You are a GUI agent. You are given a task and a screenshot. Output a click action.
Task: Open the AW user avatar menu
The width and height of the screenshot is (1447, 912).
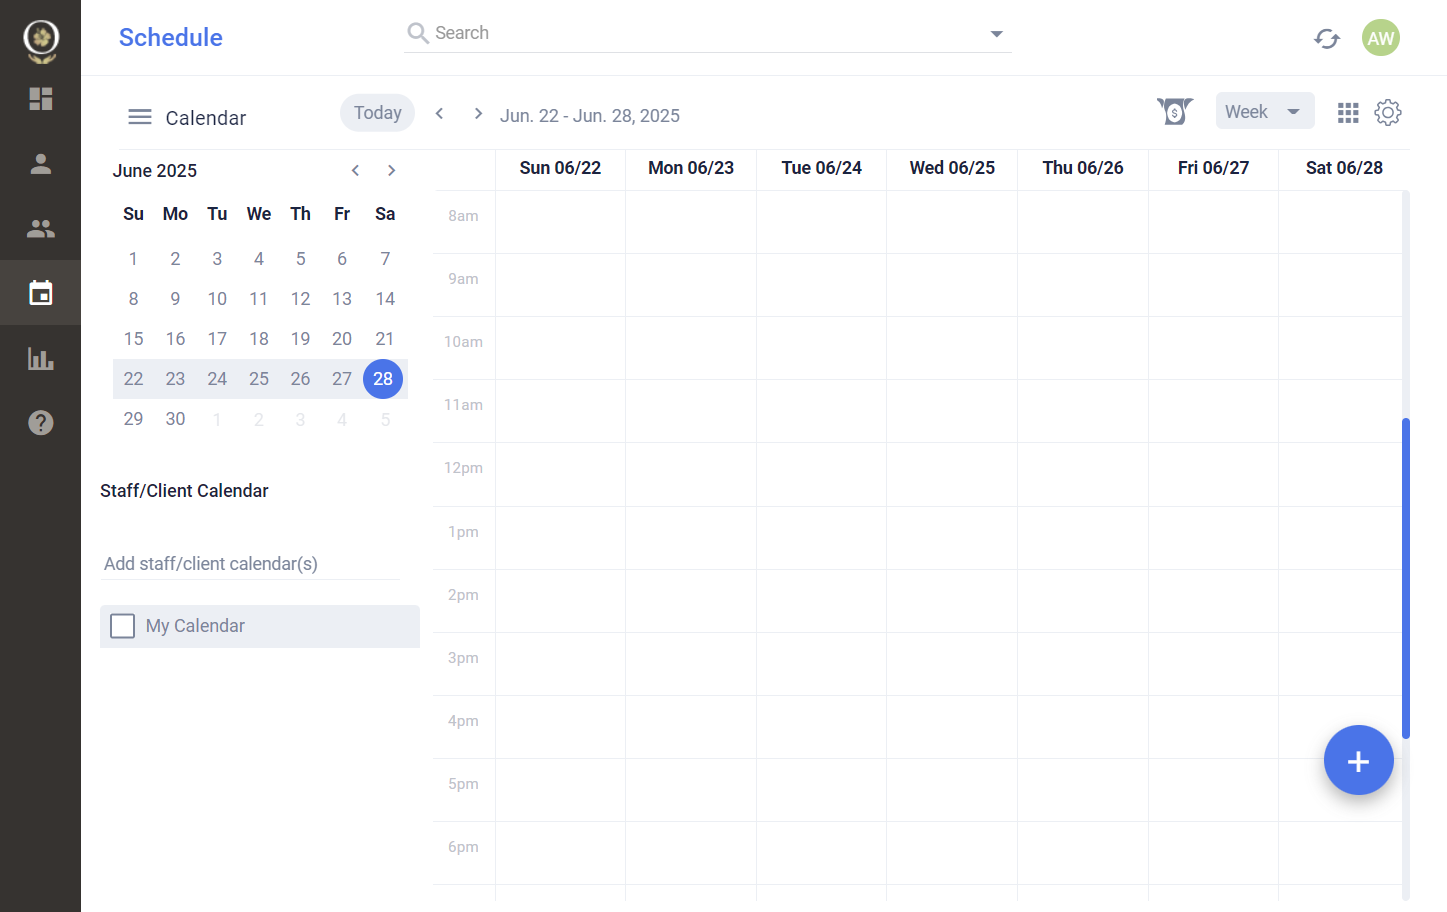pyautogui.click(x=1381, y=38)
